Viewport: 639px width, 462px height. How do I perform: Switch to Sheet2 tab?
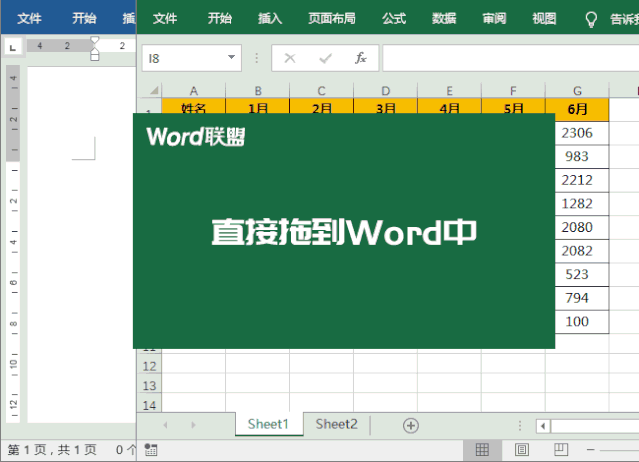336,424
